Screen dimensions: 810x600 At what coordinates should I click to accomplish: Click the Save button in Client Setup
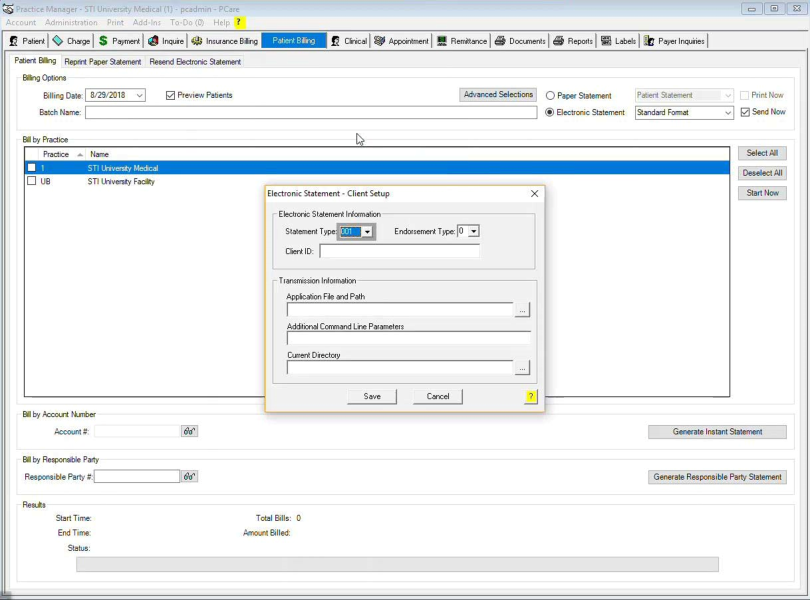click(x=372, y=397)
